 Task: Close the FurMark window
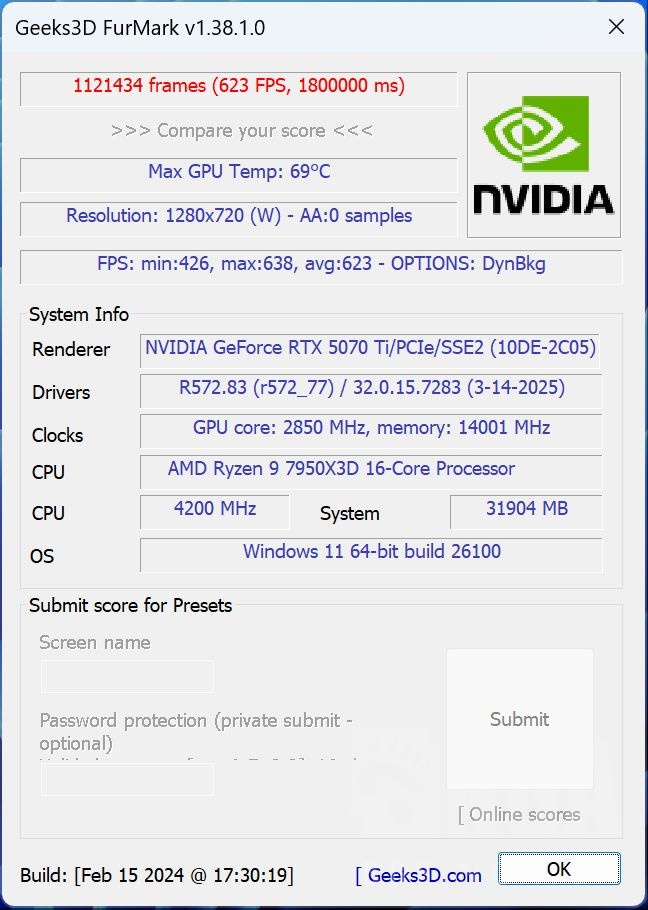point(616,27)
